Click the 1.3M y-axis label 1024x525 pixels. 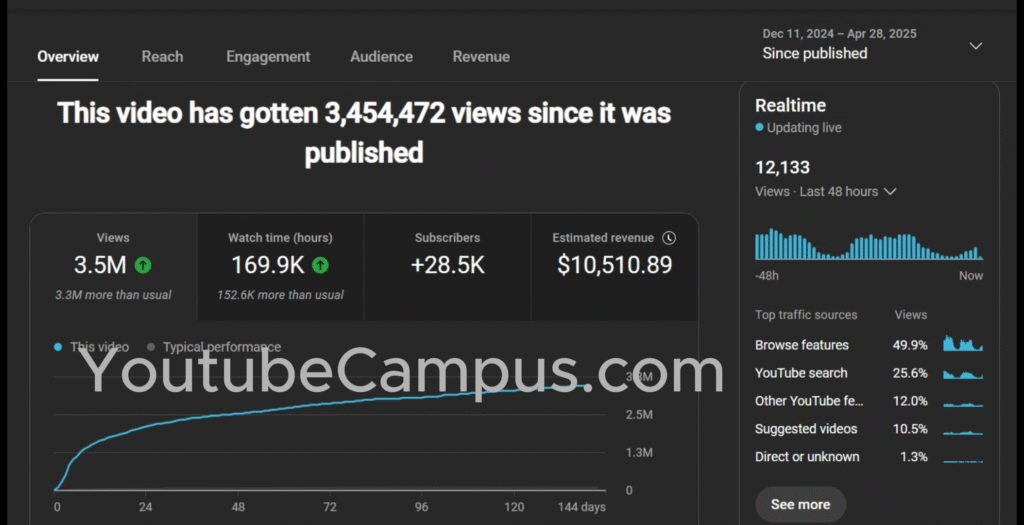(x=639, y=453)
